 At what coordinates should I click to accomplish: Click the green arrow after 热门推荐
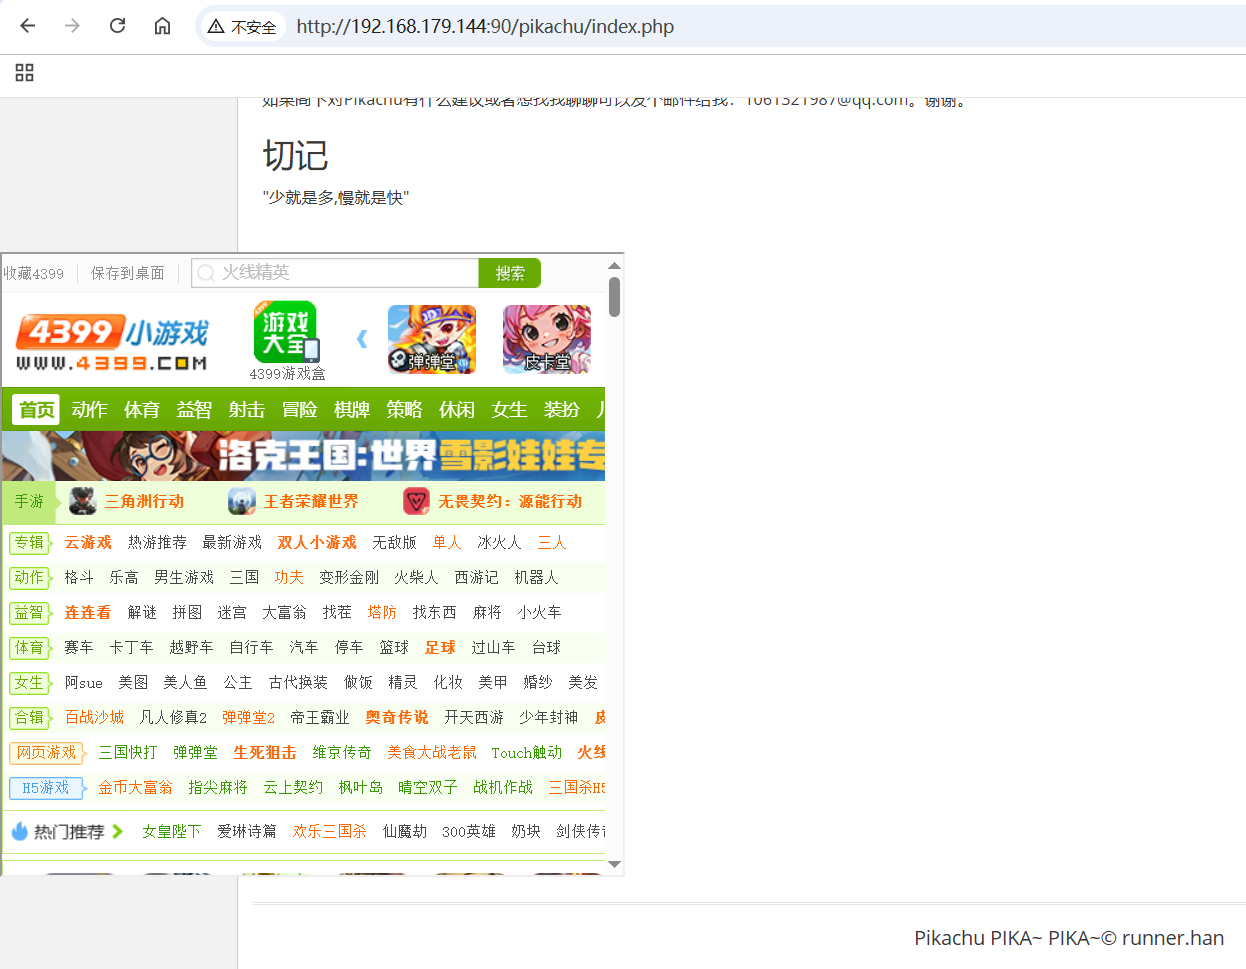(117, 831)
